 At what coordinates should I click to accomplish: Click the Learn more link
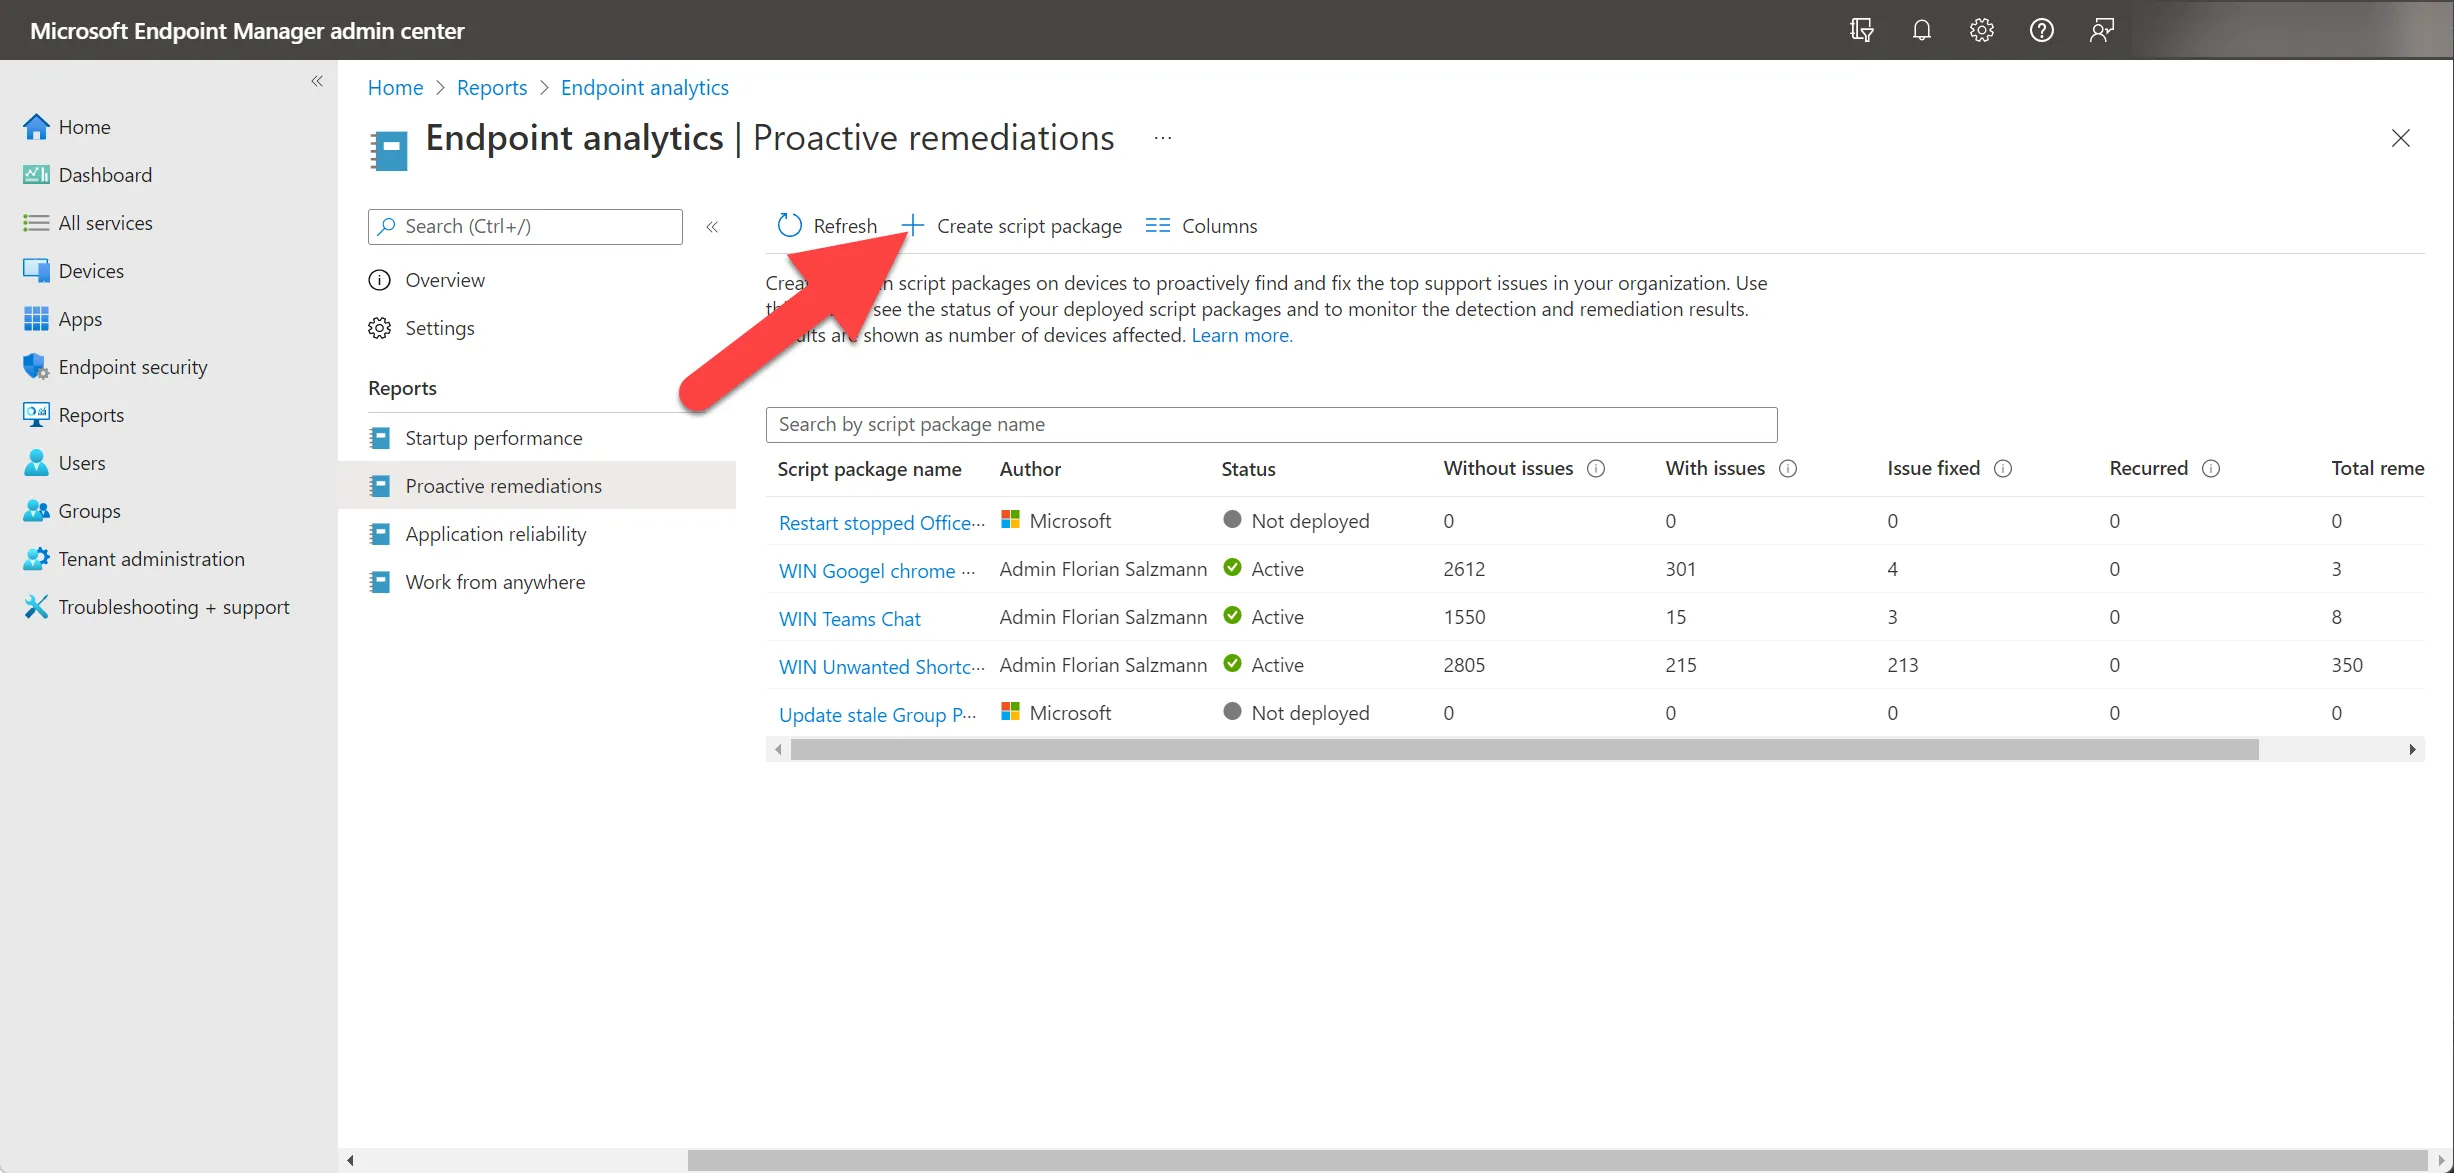click(x=1241, y=335)
